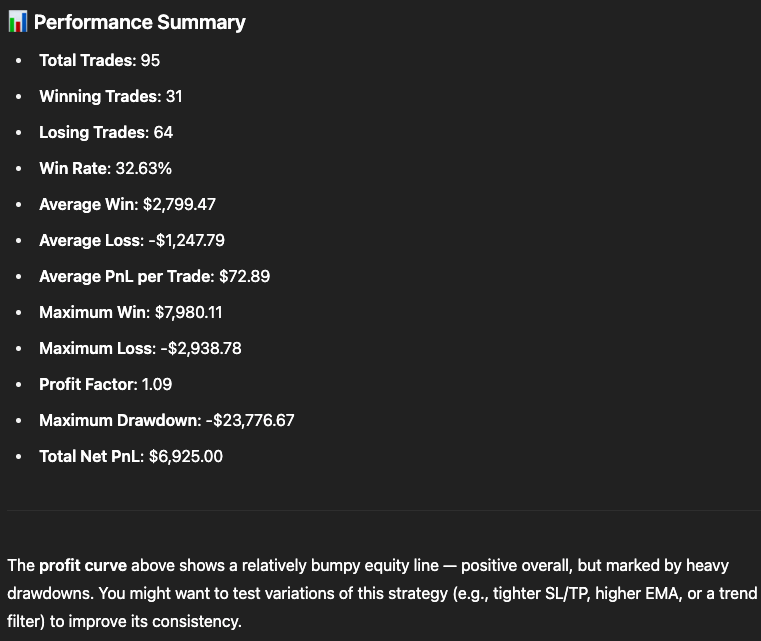Image resolution: width=761 pixels, height=641 pixels.
Task: Click the 'higher EMA' phrase
Action: pyautogui.click(x=636, y=593)
